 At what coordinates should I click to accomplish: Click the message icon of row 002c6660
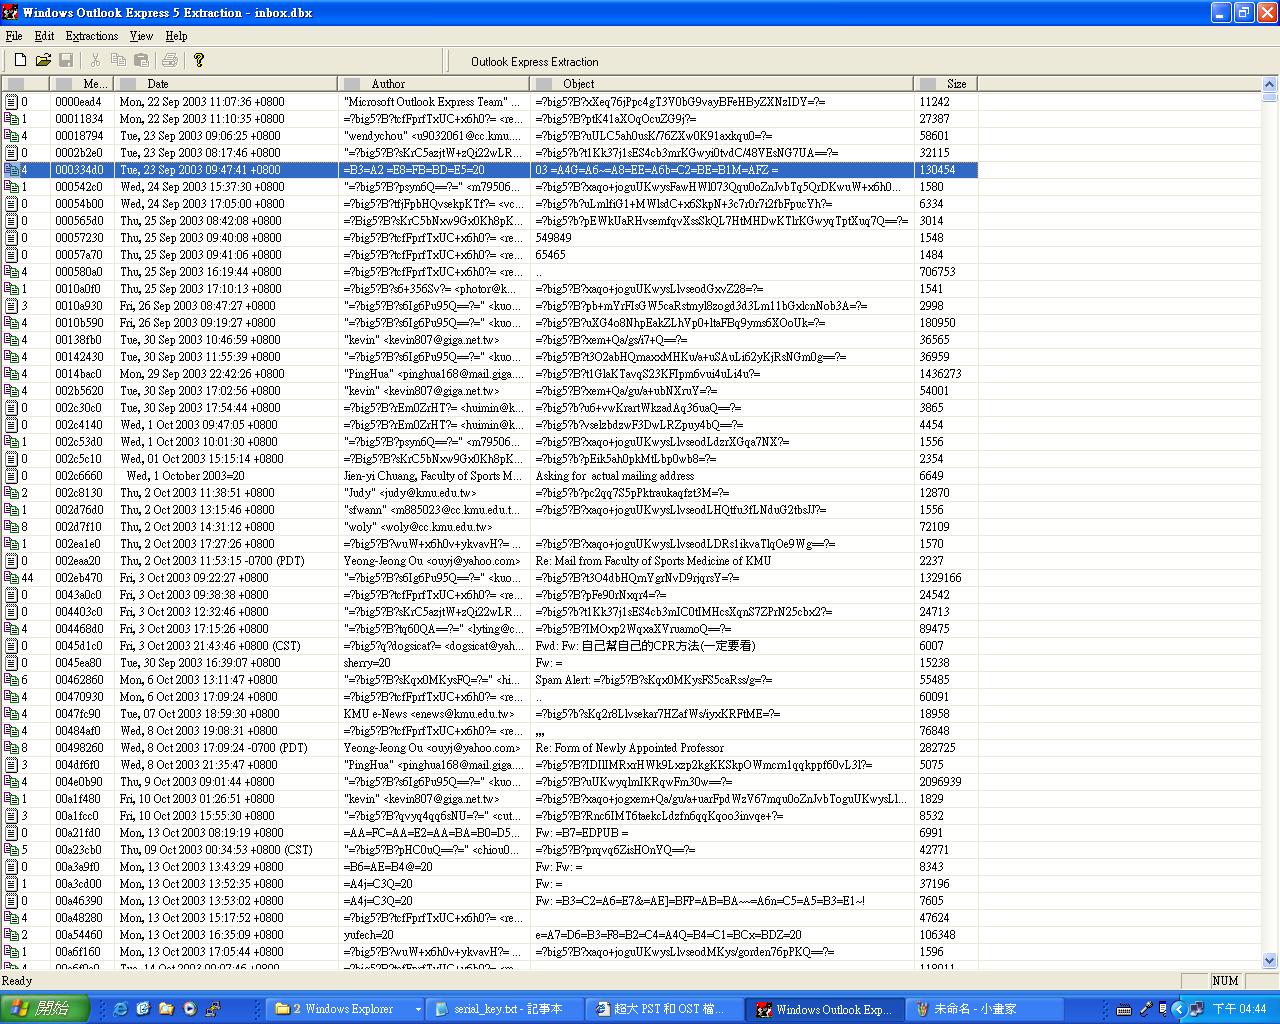pos(11,476)
